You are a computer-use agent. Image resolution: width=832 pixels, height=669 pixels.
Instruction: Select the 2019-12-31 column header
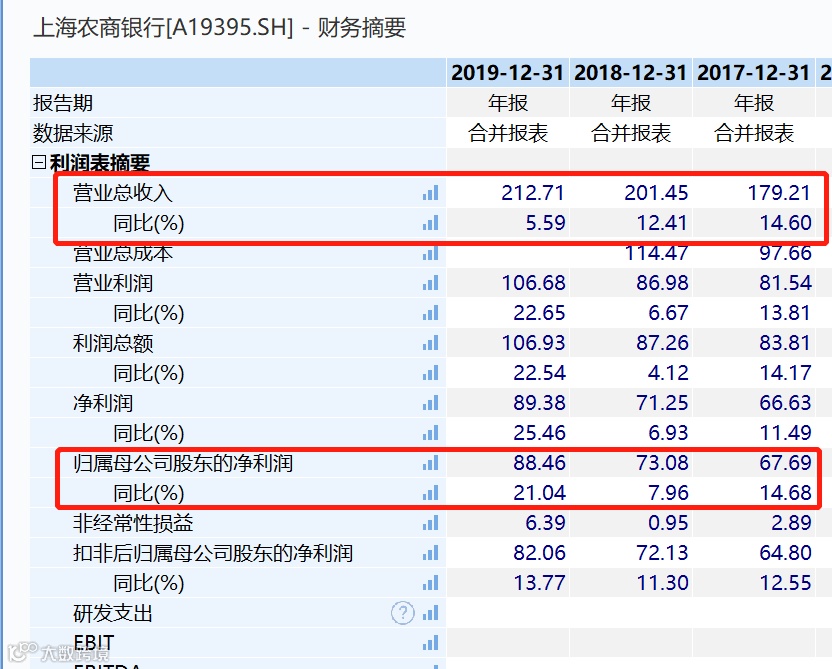point(507,73)
